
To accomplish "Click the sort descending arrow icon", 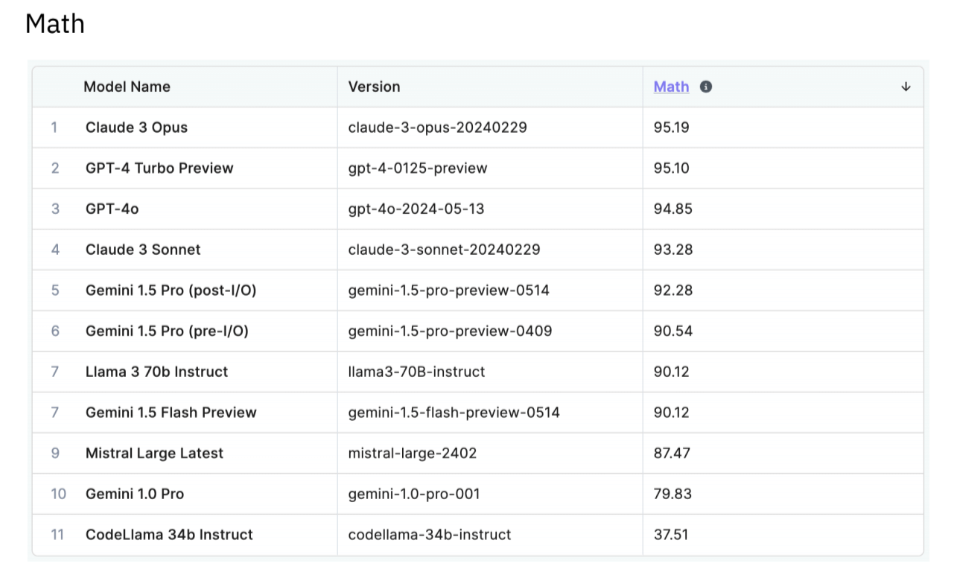I will tap(906, 87).
